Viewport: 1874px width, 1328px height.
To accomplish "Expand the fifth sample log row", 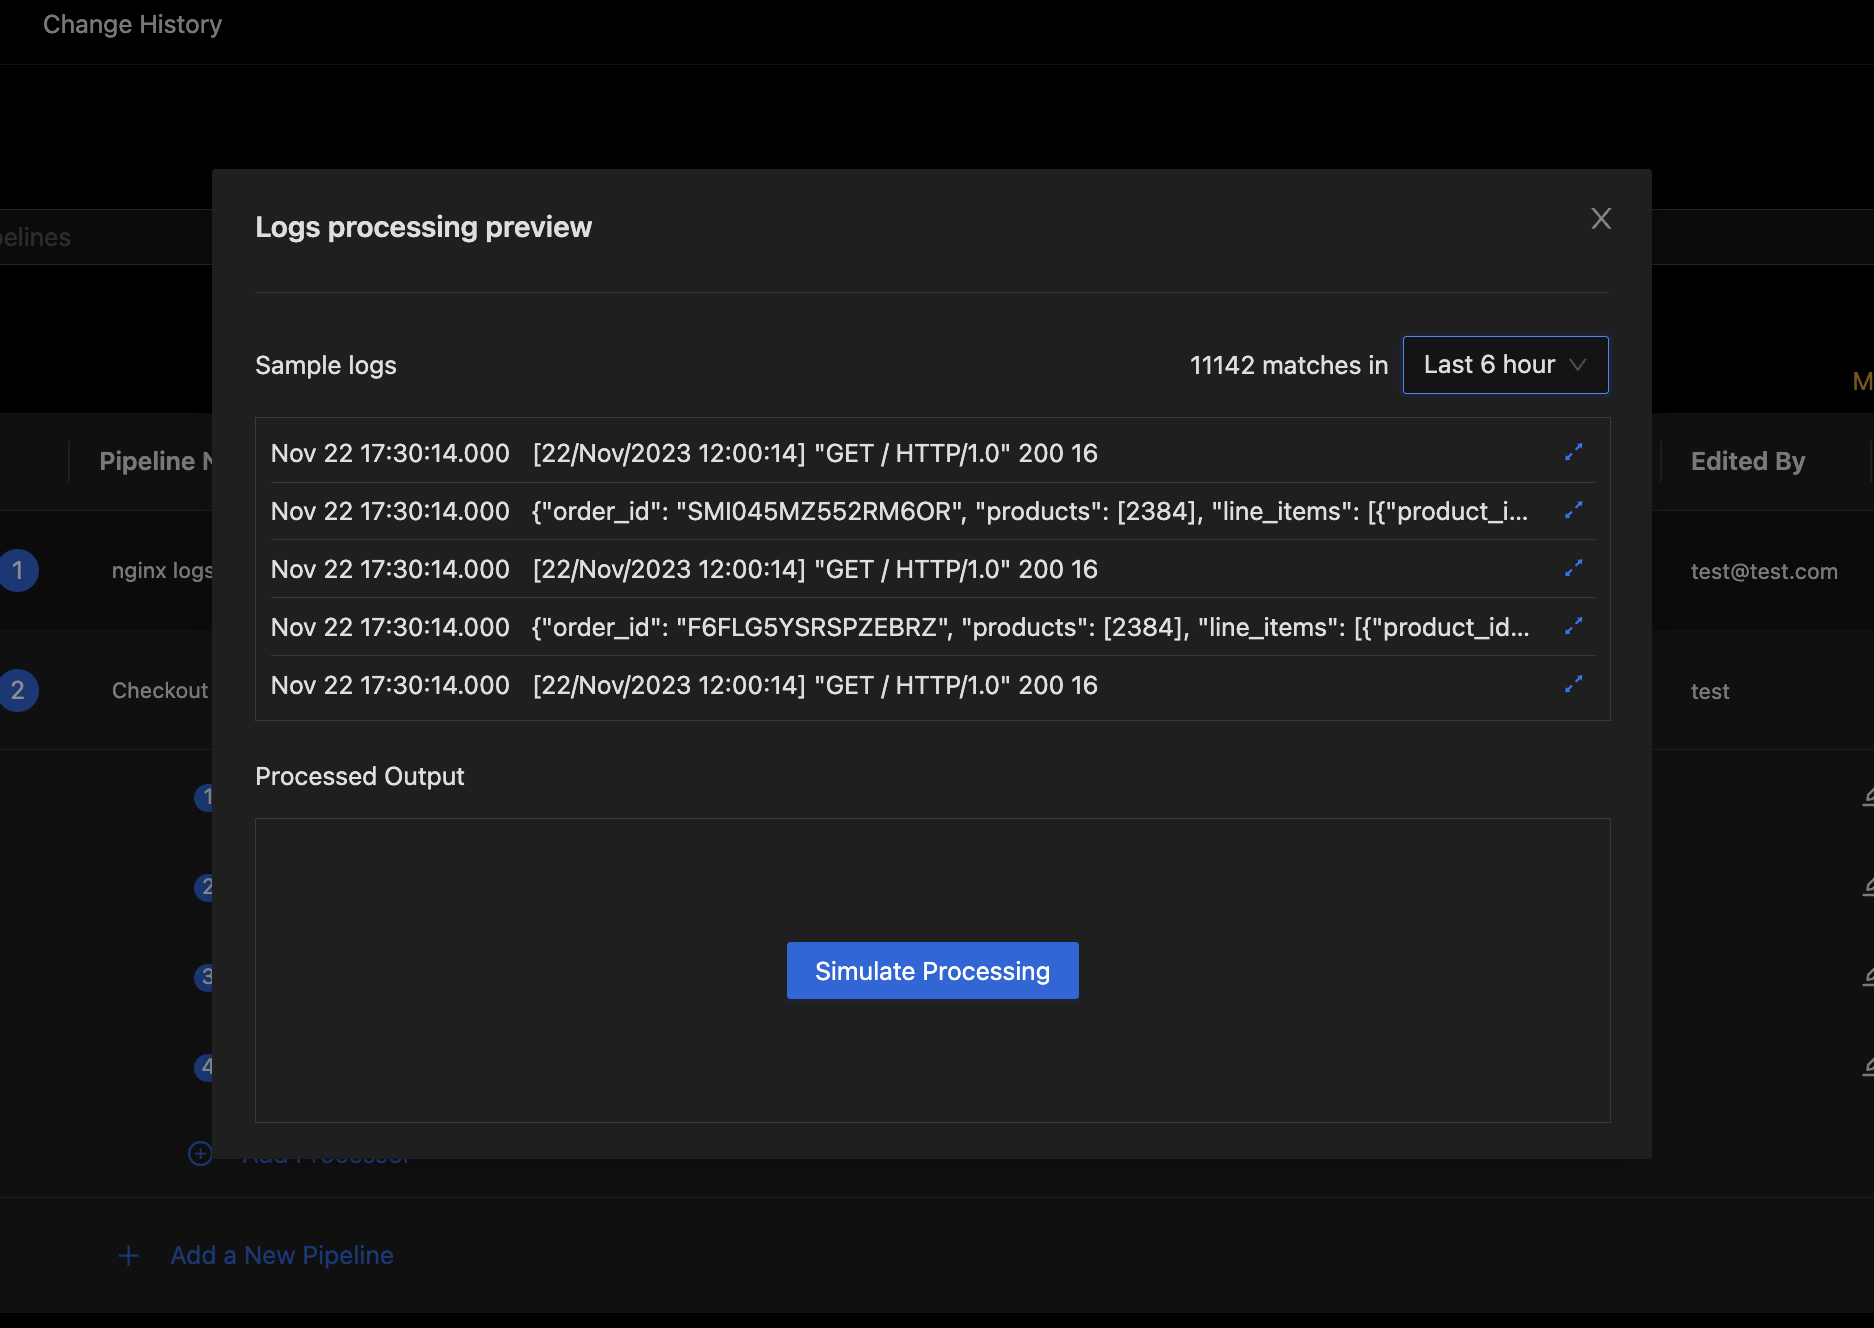I will tap(1573, 685).
